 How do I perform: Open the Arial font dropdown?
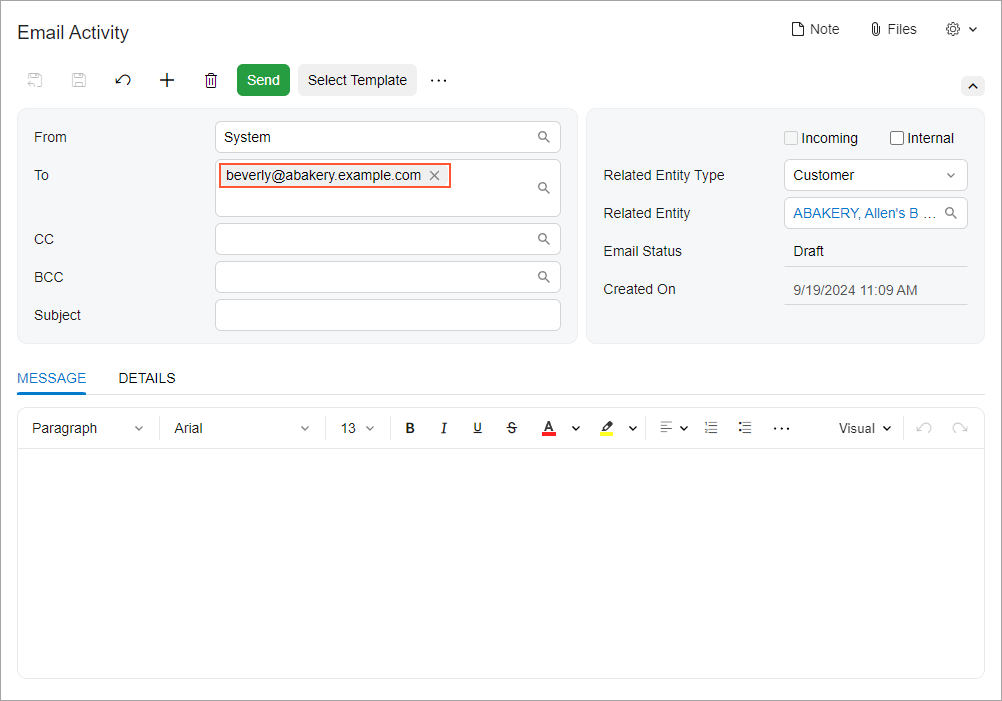(x=242, y=428)
